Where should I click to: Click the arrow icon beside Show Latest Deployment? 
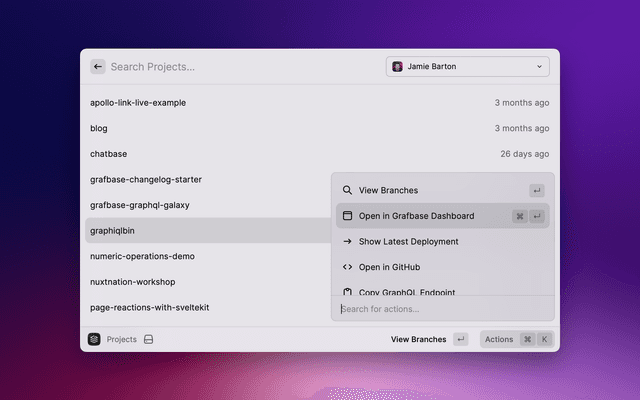click(x=347, y=242)
